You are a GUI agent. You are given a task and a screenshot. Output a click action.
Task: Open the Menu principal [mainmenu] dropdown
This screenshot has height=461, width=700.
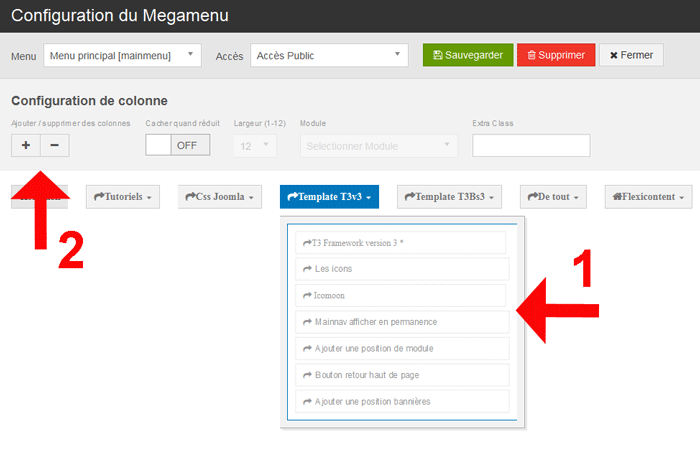coord(123,56)
